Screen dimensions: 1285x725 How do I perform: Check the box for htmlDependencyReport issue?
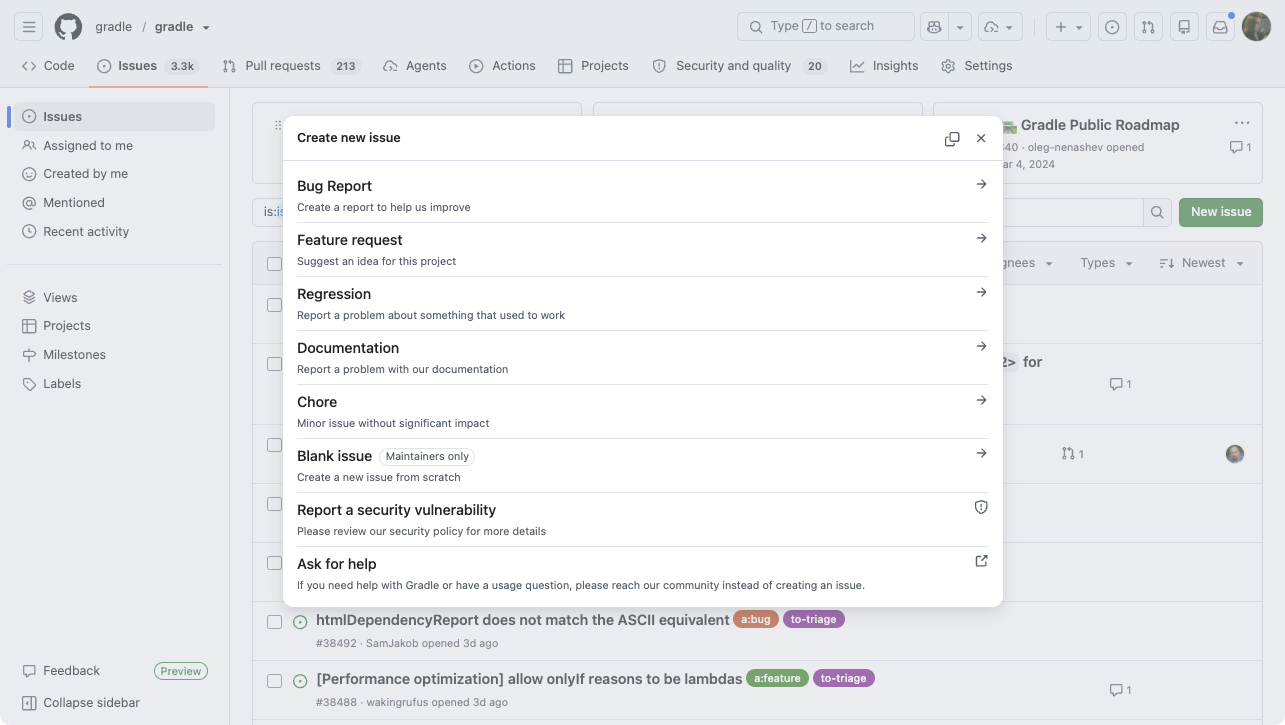click(274, 622)
